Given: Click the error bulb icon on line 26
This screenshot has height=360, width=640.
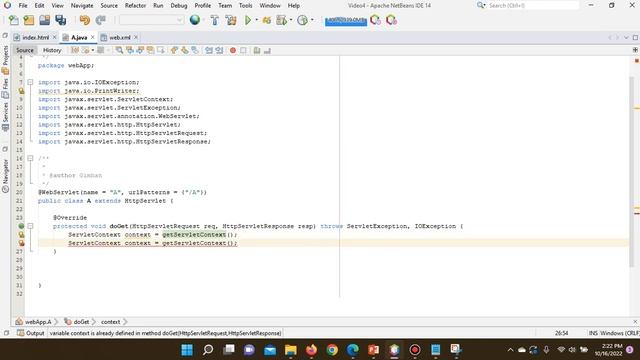Looking at the screenshot, I should pyautogui.click(x=21, y=243).
